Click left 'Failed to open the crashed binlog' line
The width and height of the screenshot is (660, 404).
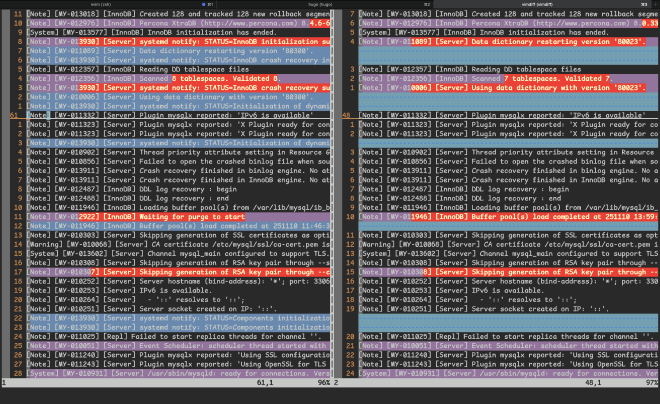178,162
